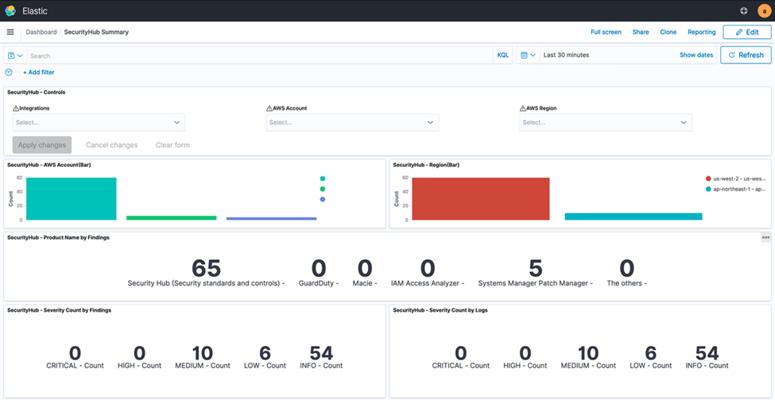Screen dimensions: 775x400
Task: Open the calendar quick date menu
Action: click(x=528, y=55)
